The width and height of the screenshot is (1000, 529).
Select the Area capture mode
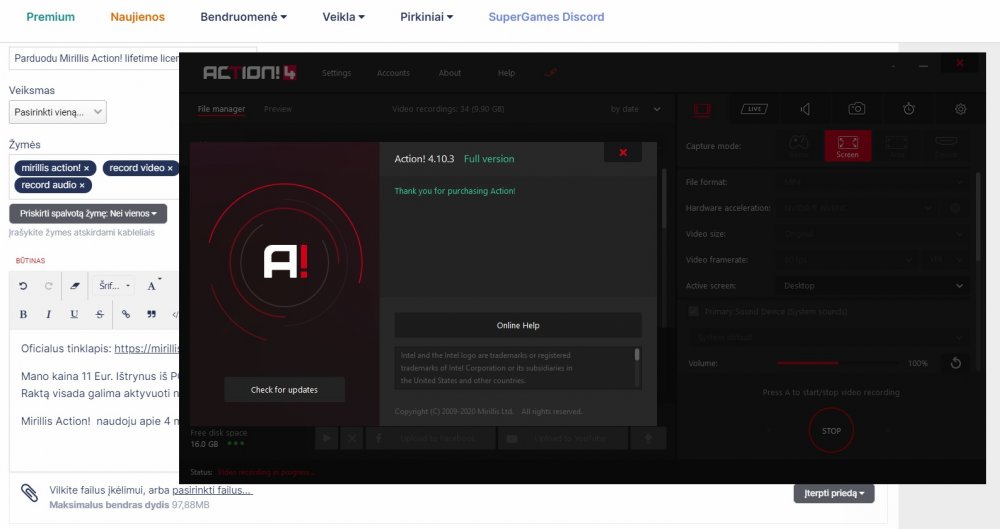click(x=896, y=146)
